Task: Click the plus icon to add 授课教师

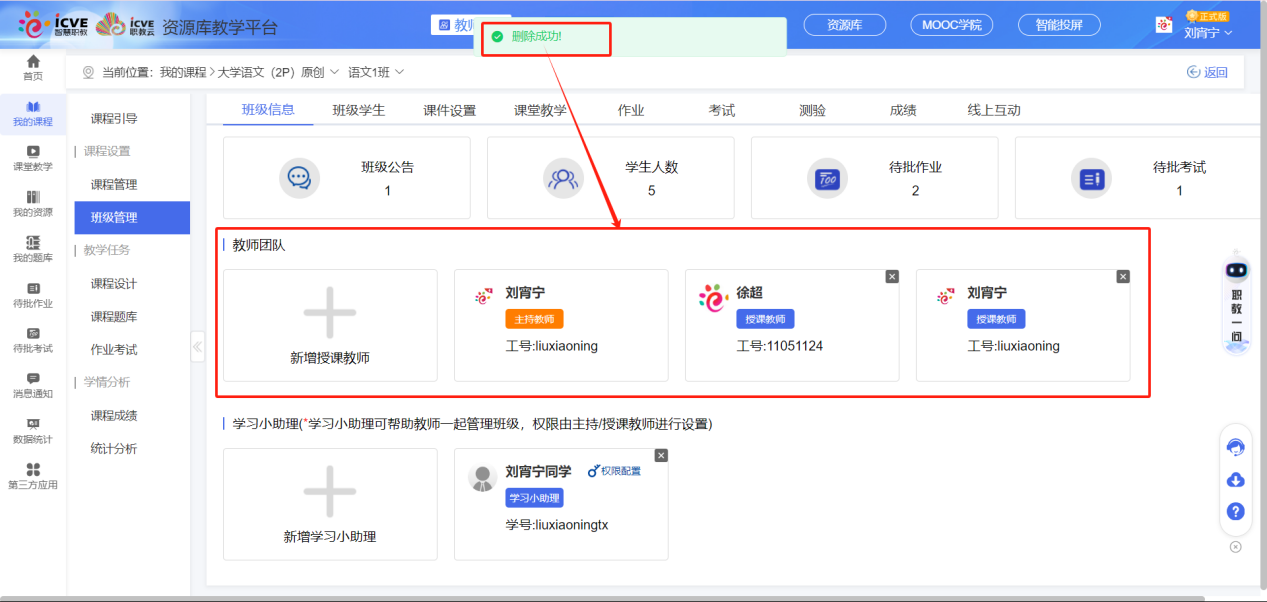Action: pyautogui.click(x=329, y=313)
